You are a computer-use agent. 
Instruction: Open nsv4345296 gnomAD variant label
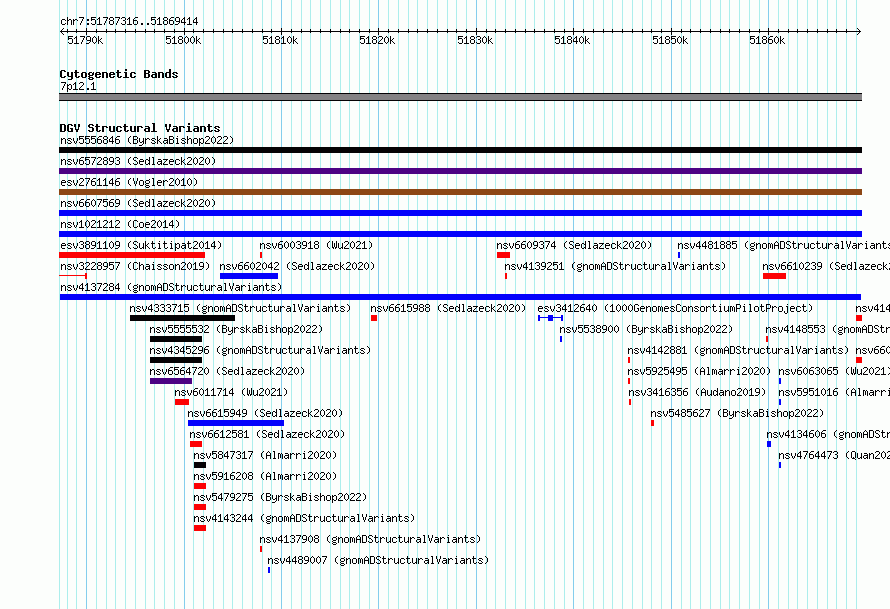(260, 350)
